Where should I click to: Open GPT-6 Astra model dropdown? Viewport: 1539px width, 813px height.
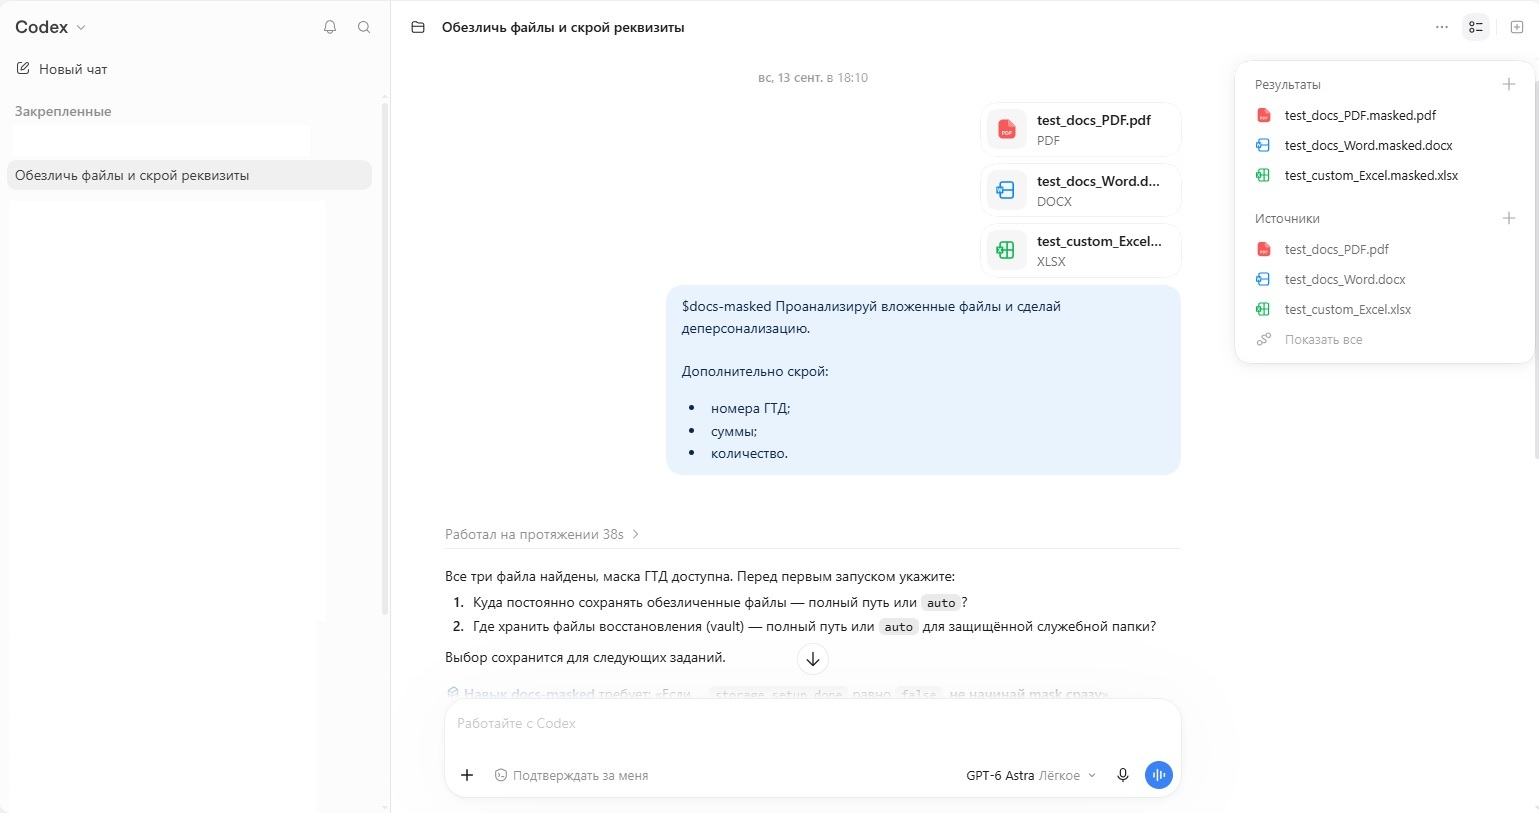point(1031,775)
